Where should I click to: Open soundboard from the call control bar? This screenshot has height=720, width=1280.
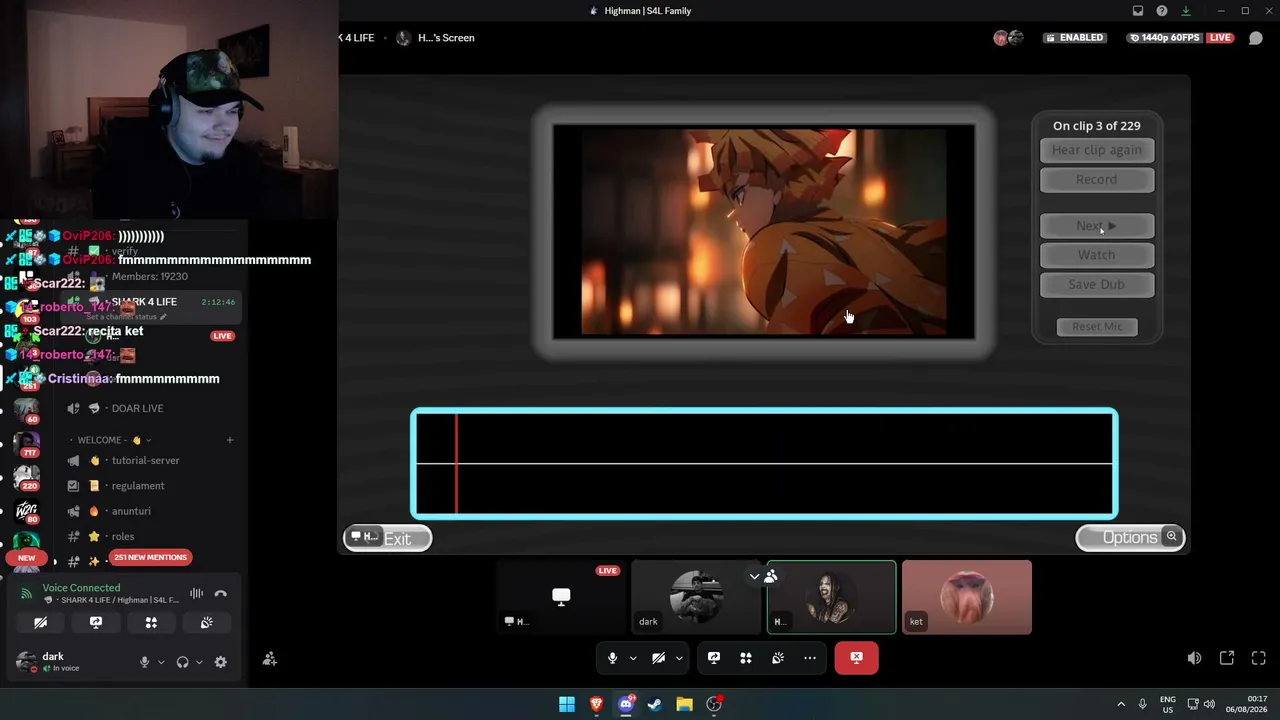(x=778, y=658)
